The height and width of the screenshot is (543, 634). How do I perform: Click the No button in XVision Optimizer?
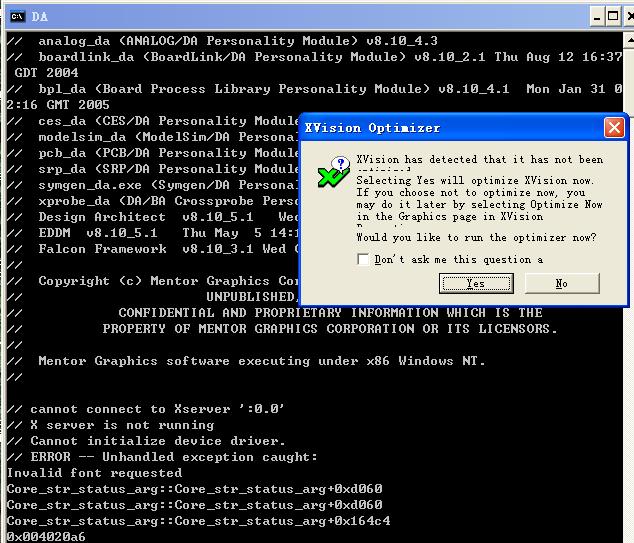562,283
